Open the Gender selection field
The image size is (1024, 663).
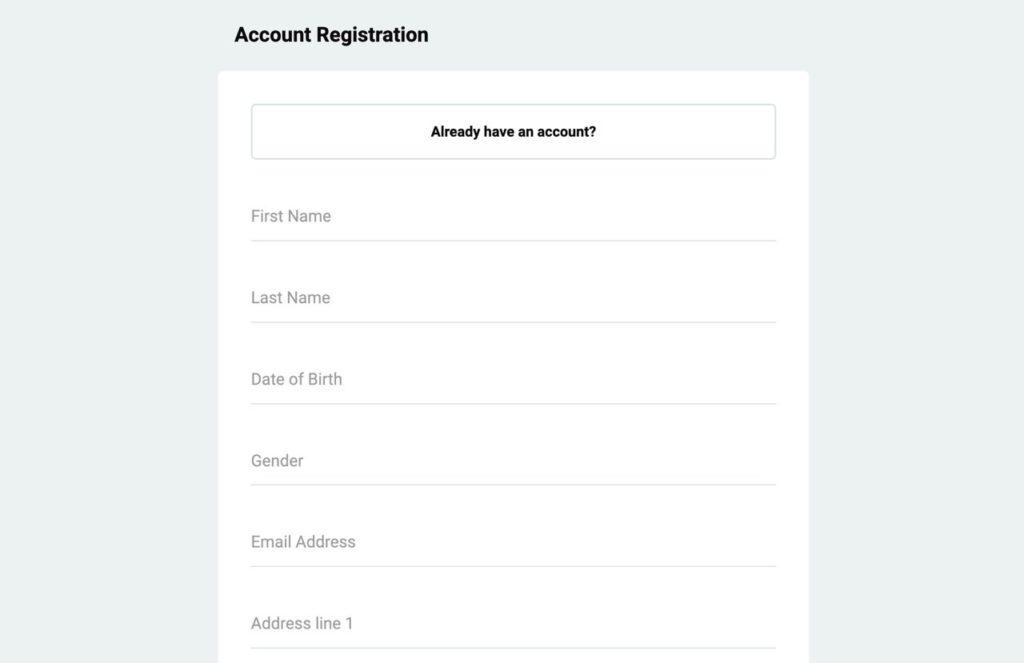pyautogui.click(x=513, y=461)
